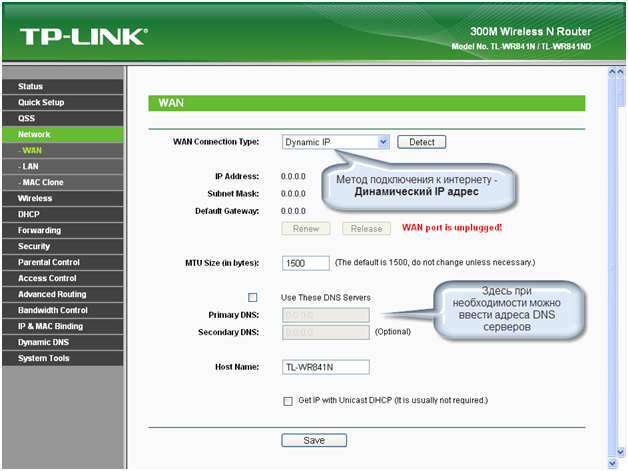Open the Status menu item
Image resolution: width=628 pixels, height=471 pixels.
point(62,87)
